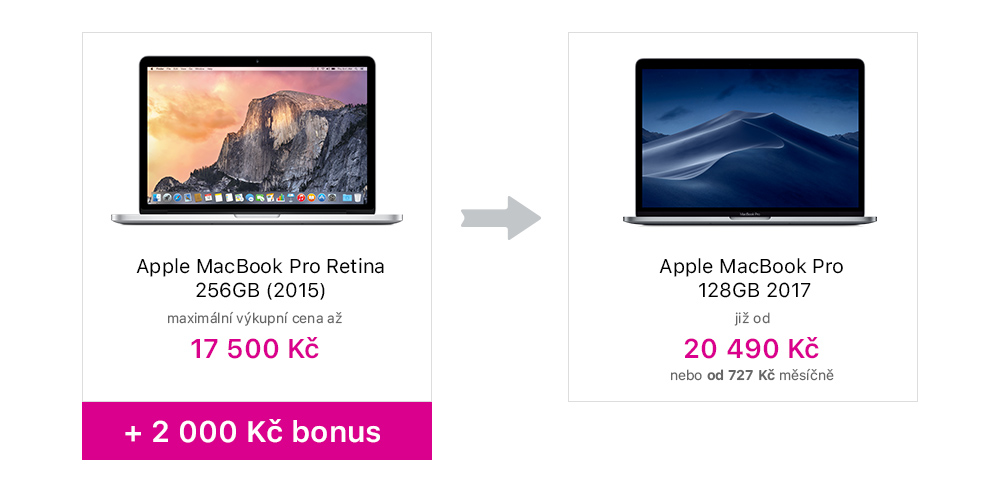998x493 pixels.
Task: Click the Launchpad rocket icon in dock
Action: tap(167, 198)
